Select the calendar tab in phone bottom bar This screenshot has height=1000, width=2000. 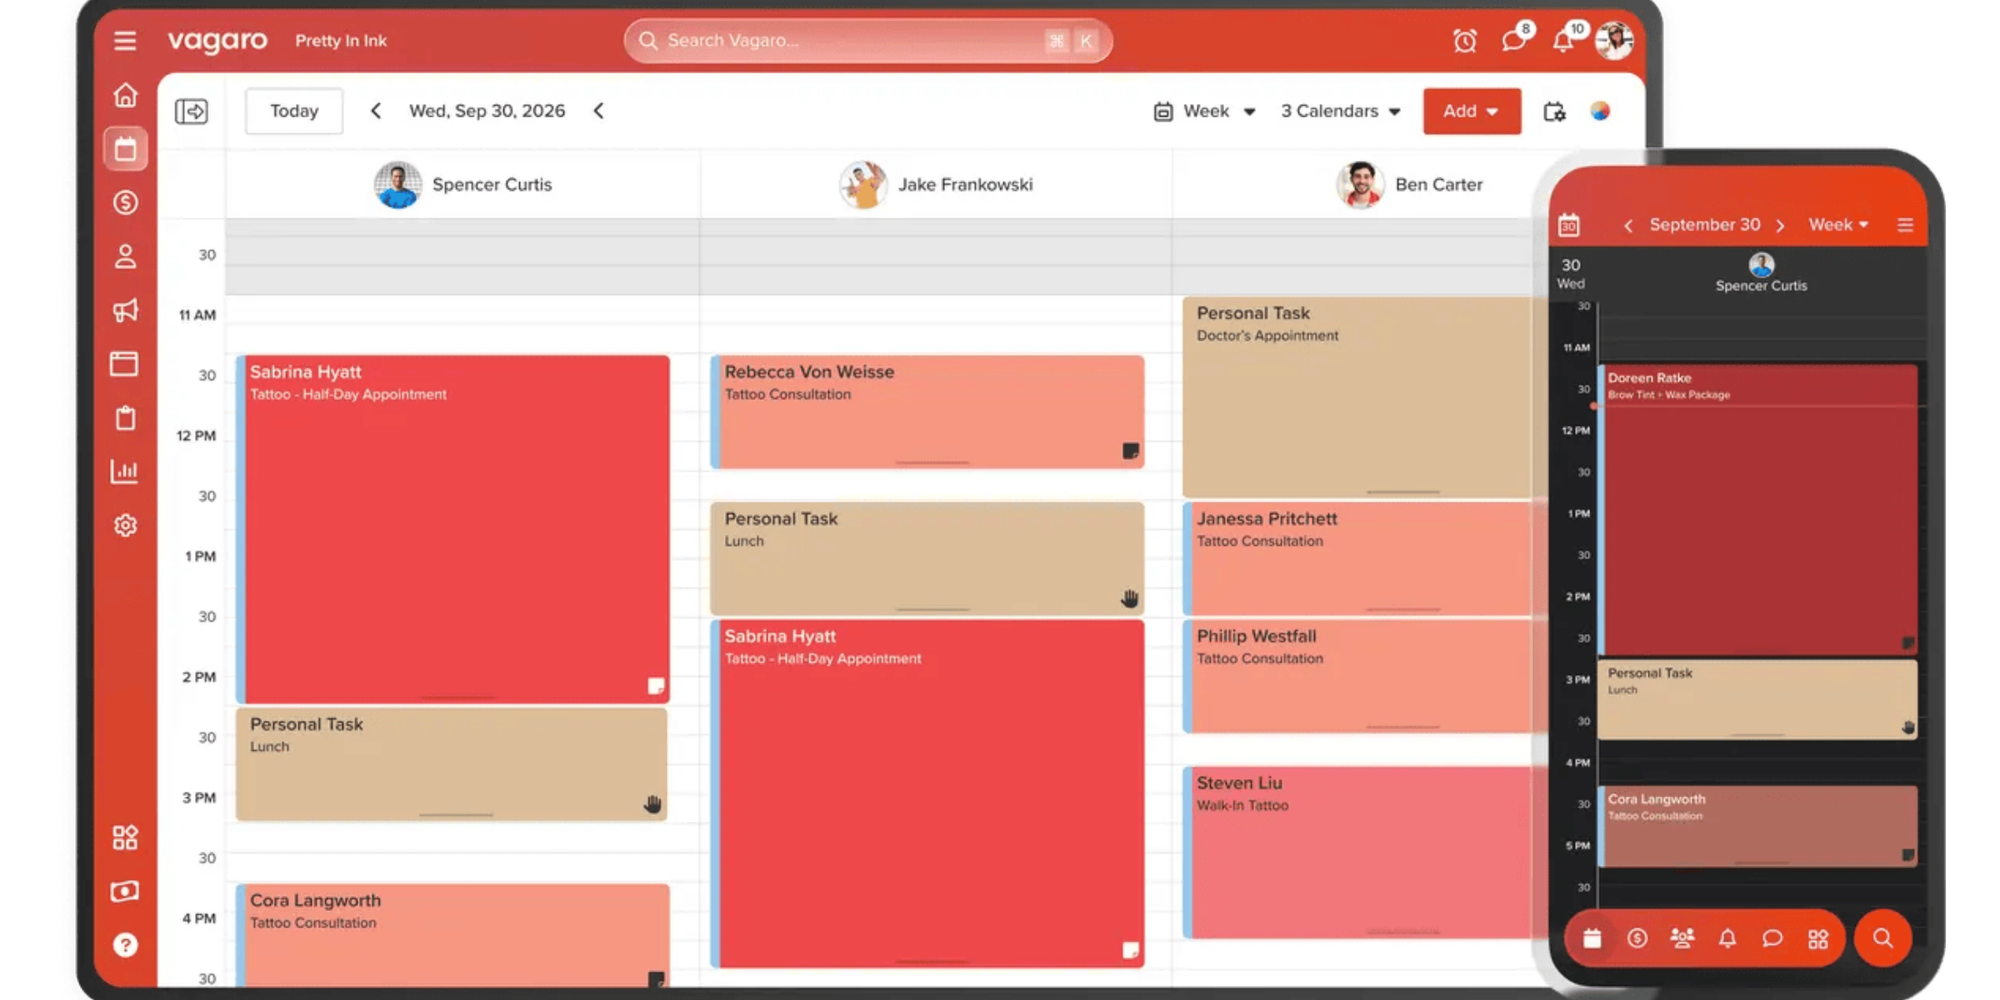pyautogui.click(x=1592, y=938)
